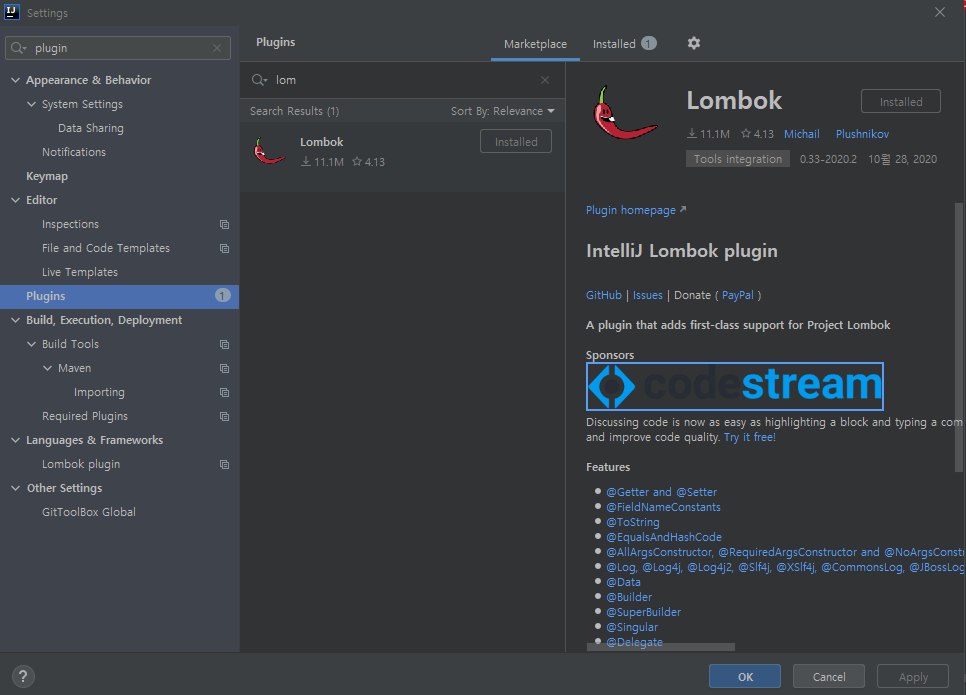
Task: Click the description vertical scrollbar
Action: tap(959, 338)
